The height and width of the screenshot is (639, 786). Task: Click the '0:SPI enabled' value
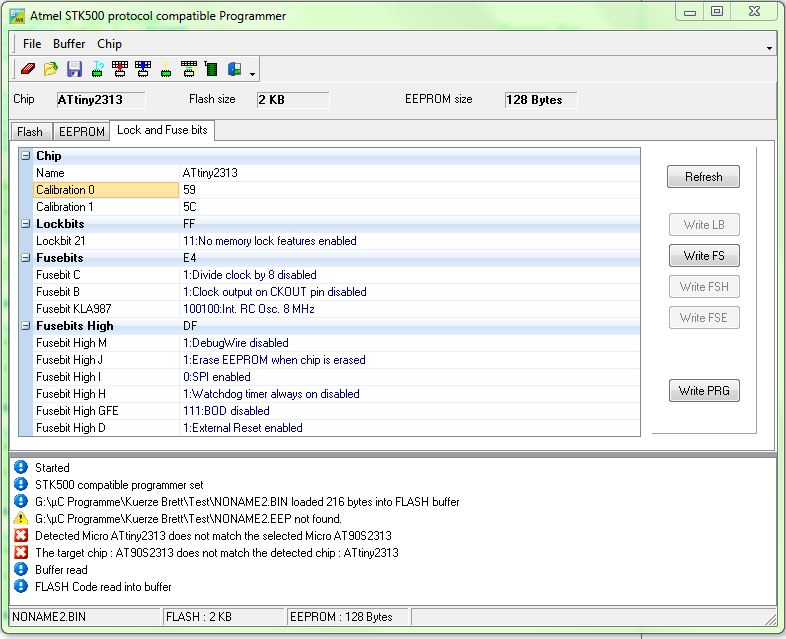click(x=217, y=377)
